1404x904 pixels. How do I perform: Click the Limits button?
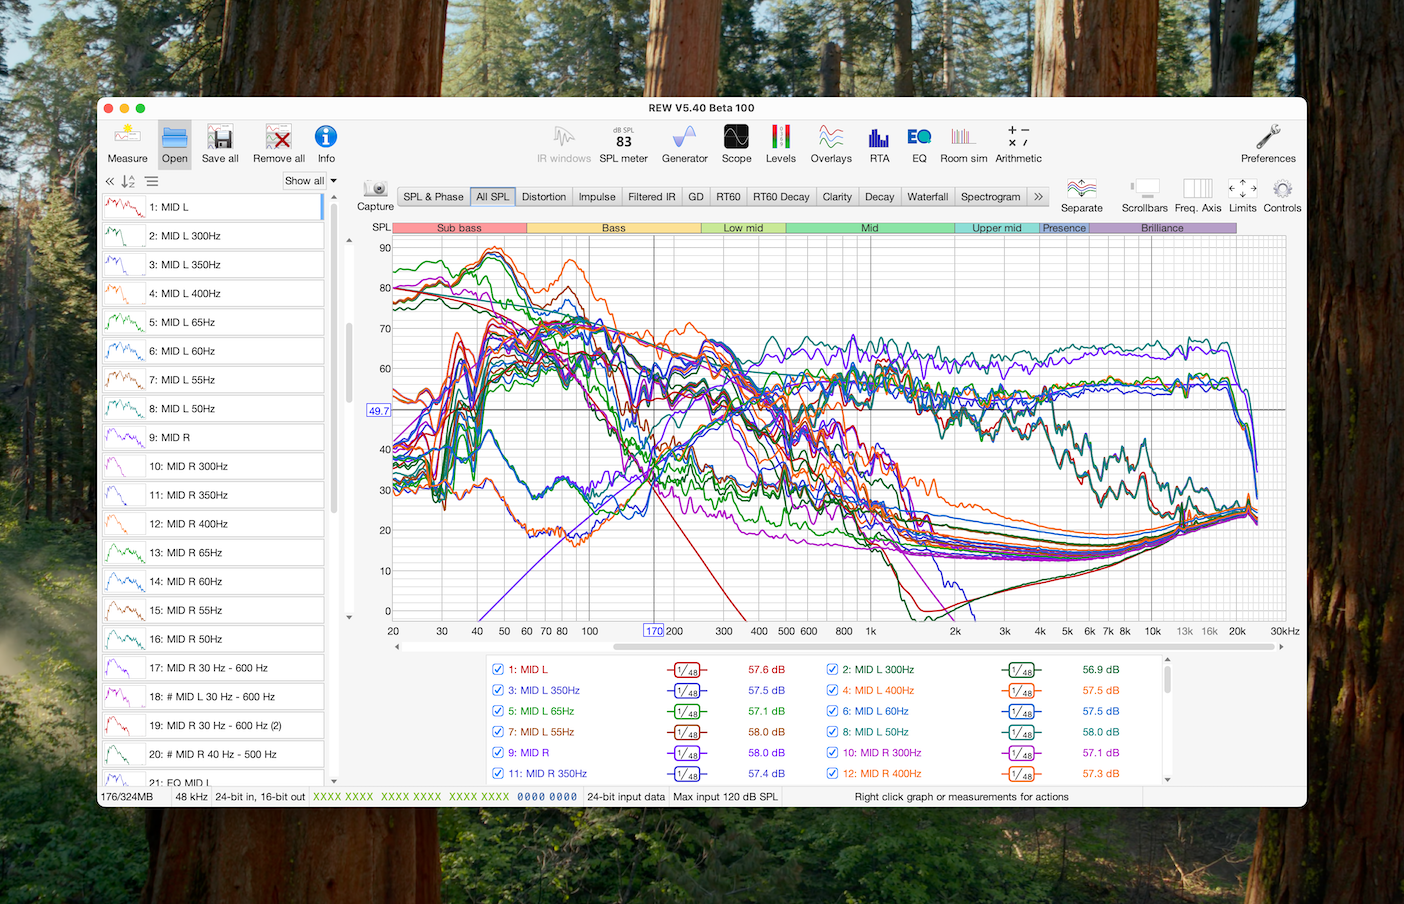[1242, 194]
